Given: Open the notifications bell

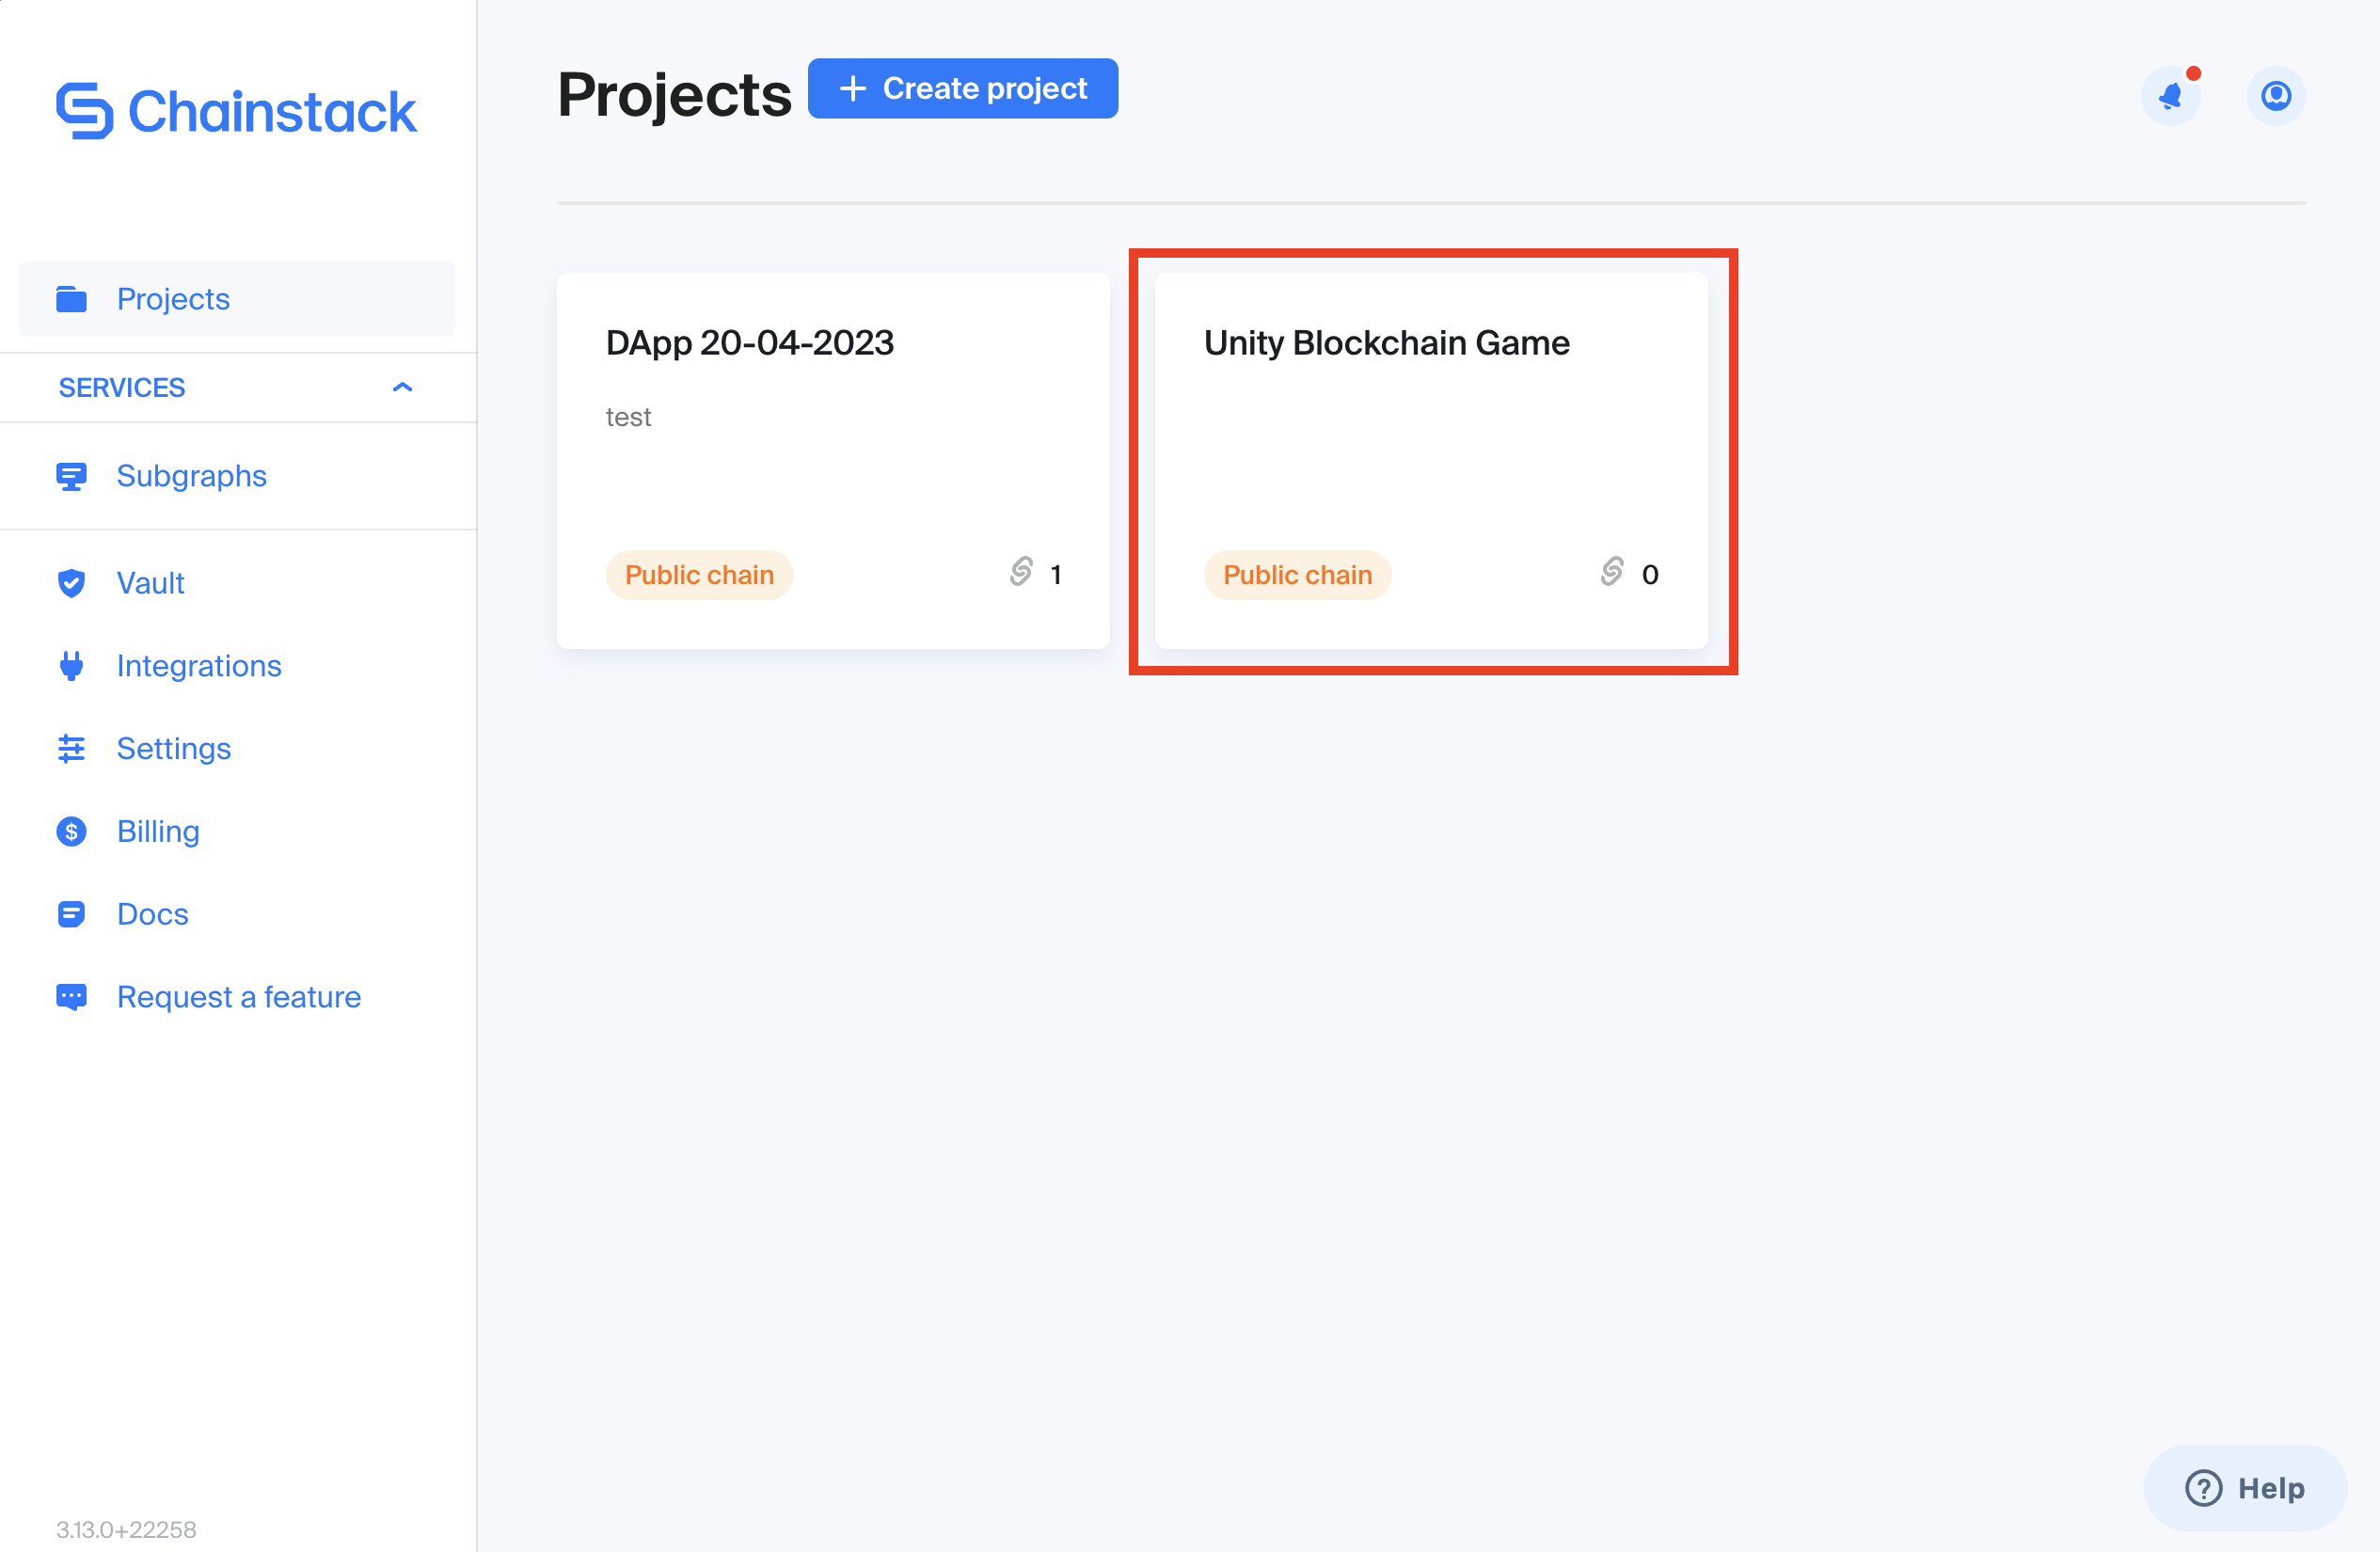Looking at the screenshot, I should point(2171,96).
